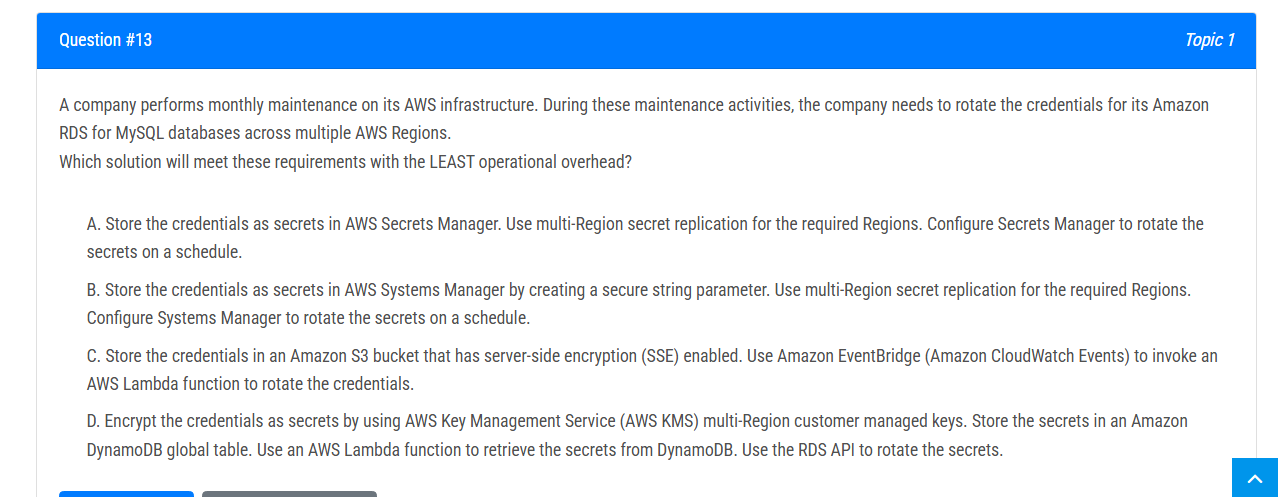The image size is (1285, 497).
Task: Click the gray button below the answers
Action: [289, 493]
